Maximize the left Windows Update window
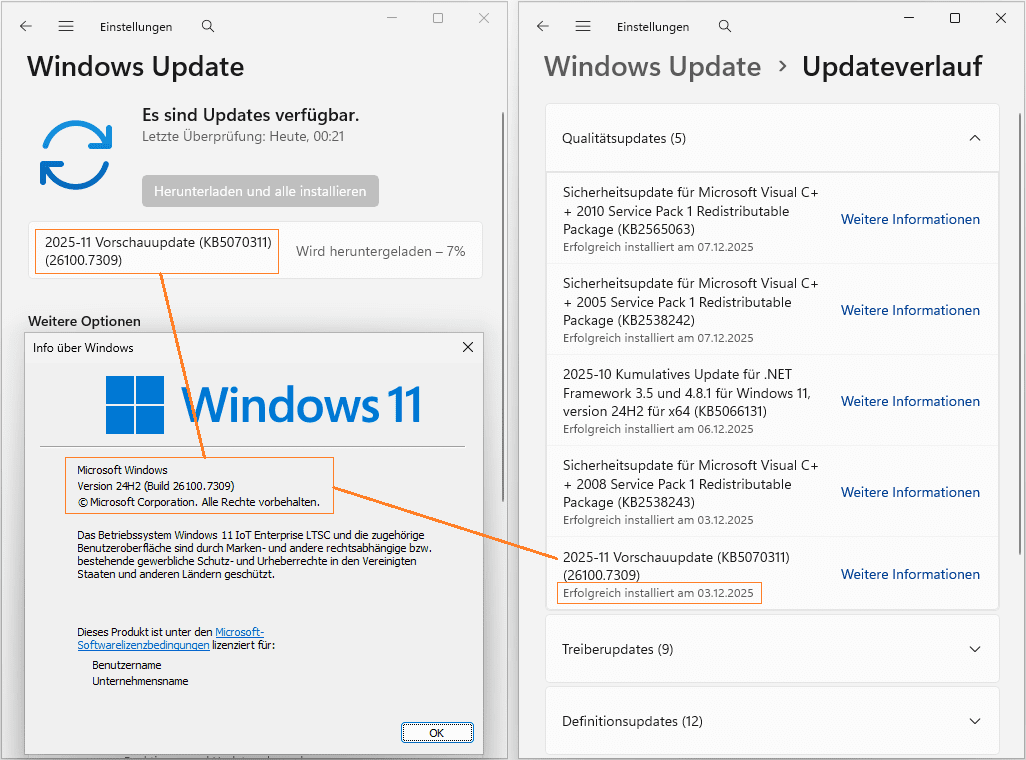Image resolution: width=1026 pixels, height=760 pixels. tap(438, 18)
